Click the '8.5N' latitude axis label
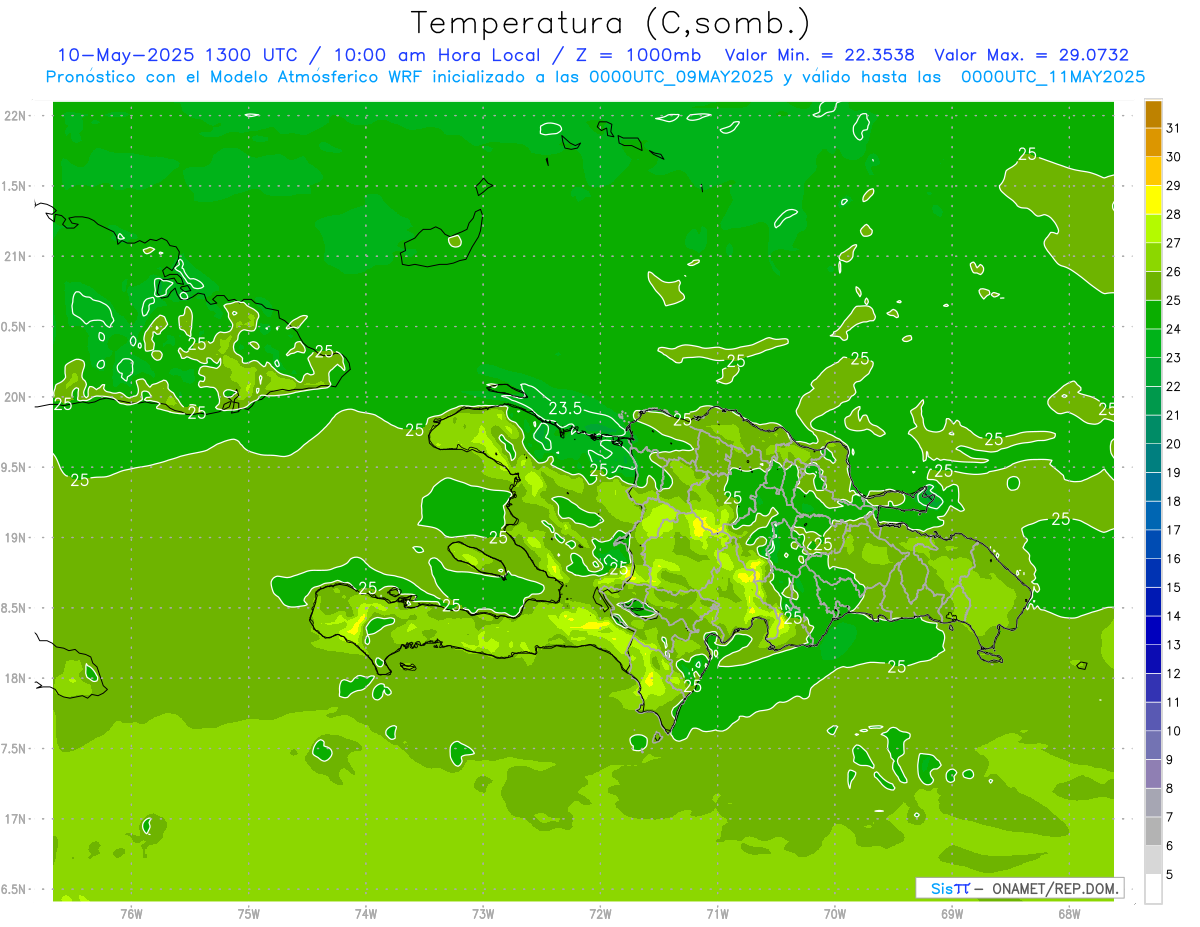Image resolution: width=1200 pixels, height=927 pixels. tap(14, 609)
